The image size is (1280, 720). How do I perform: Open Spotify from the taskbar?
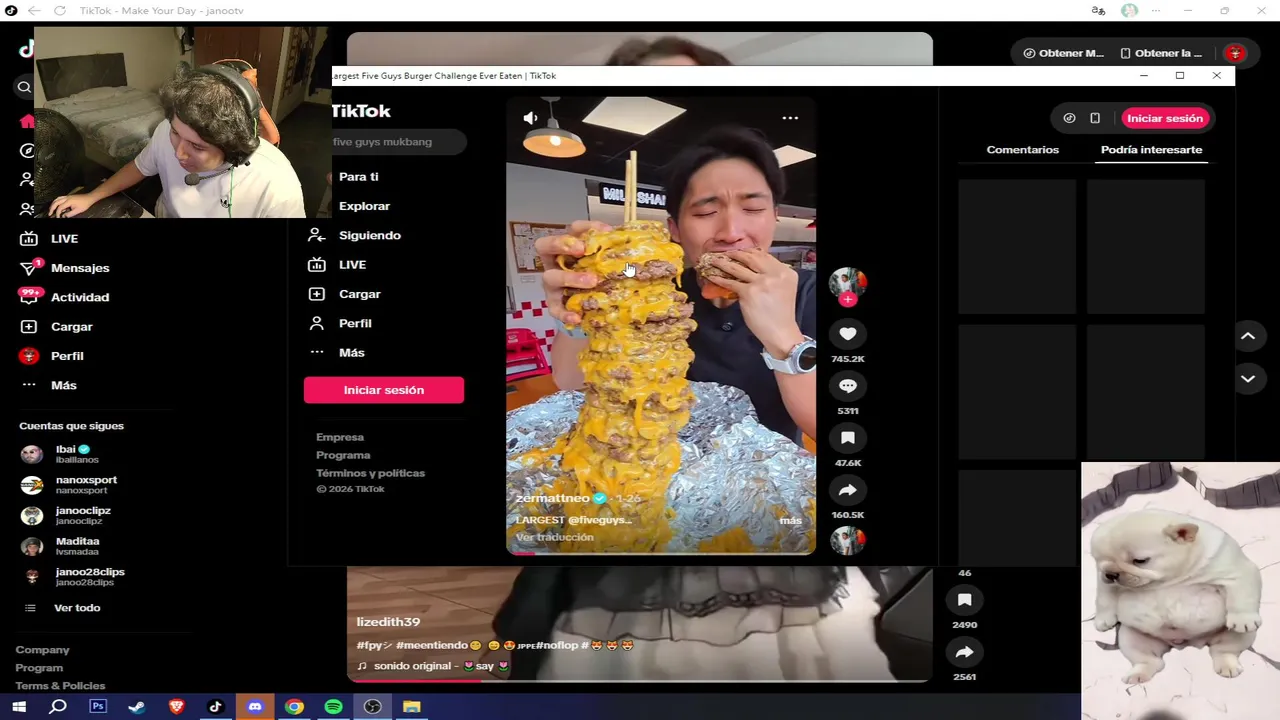333,707
